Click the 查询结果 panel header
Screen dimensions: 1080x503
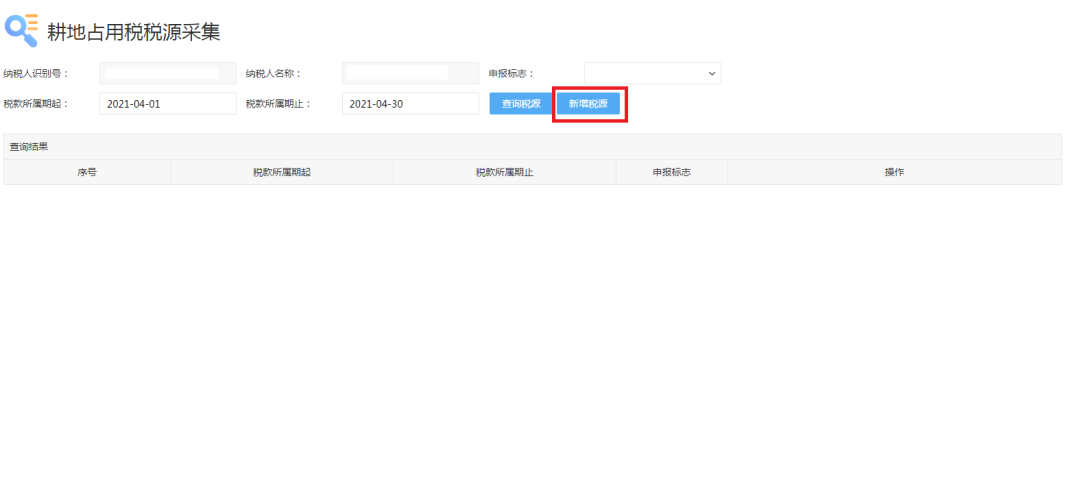click(29, 147)
